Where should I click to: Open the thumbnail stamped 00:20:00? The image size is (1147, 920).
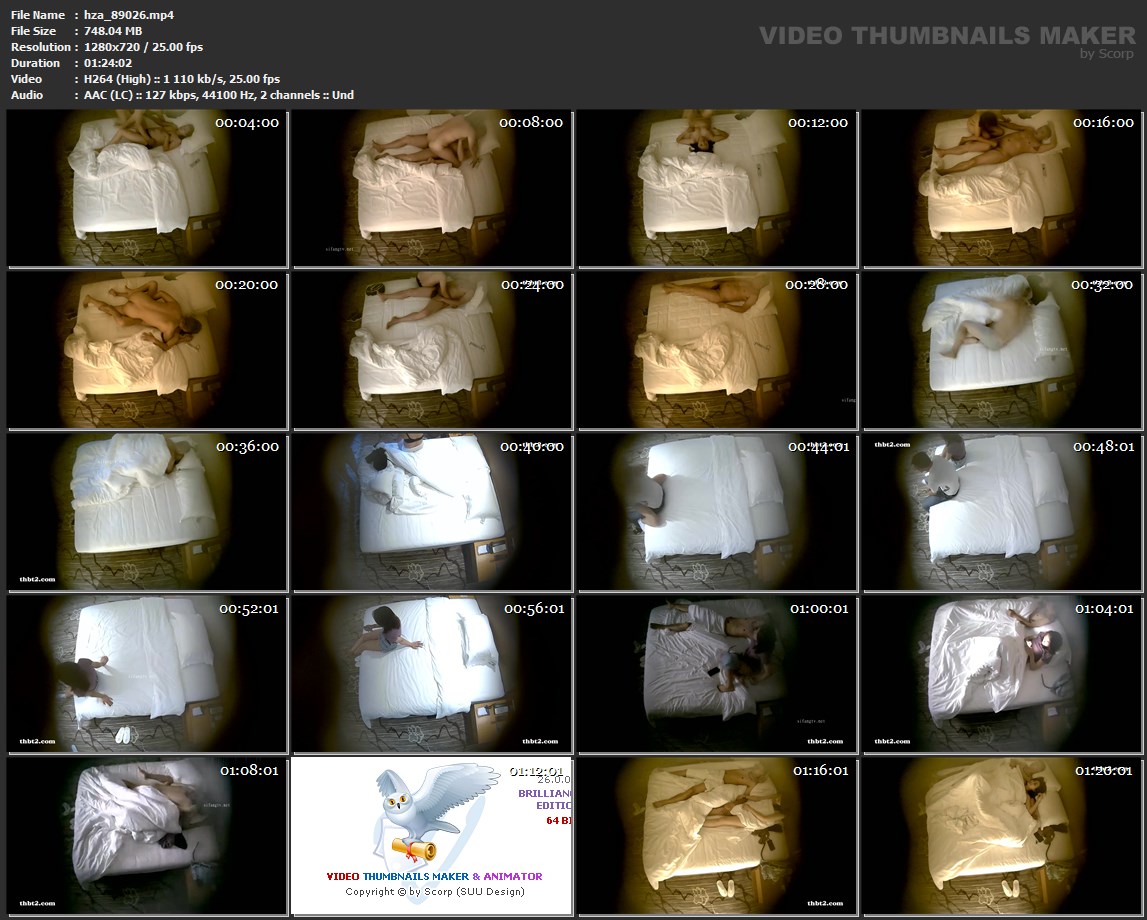click(x=147, y=350)
